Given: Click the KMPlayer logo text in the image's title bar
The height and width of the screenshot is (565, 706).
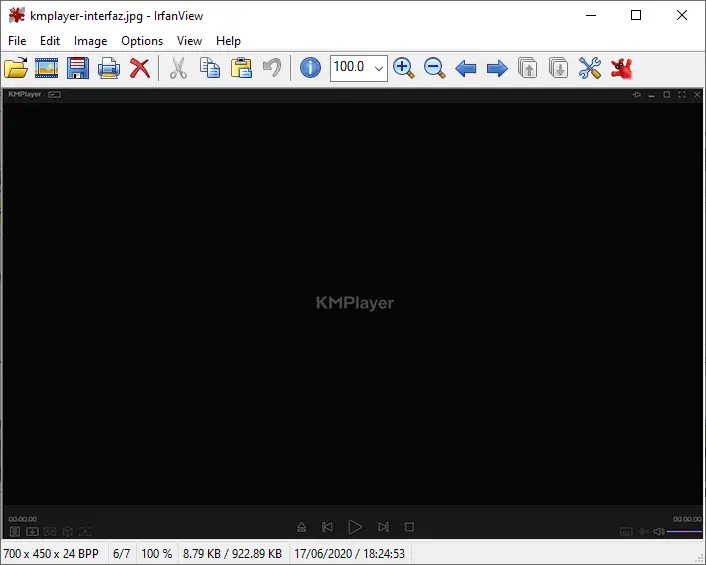Looking at the screenshot, I should point(25,94).
